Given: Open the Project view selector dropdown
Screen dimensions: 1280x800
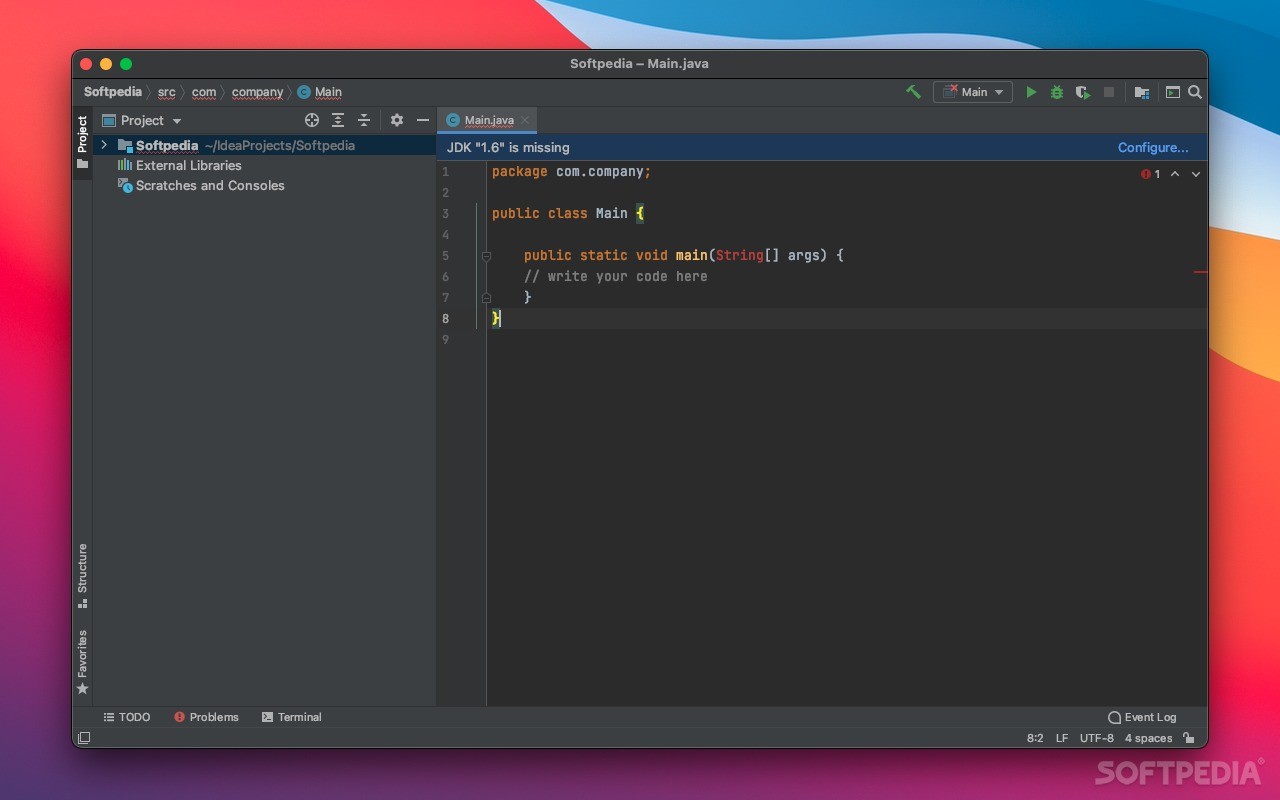Looking at the screenshot, I should pos(142,120).
